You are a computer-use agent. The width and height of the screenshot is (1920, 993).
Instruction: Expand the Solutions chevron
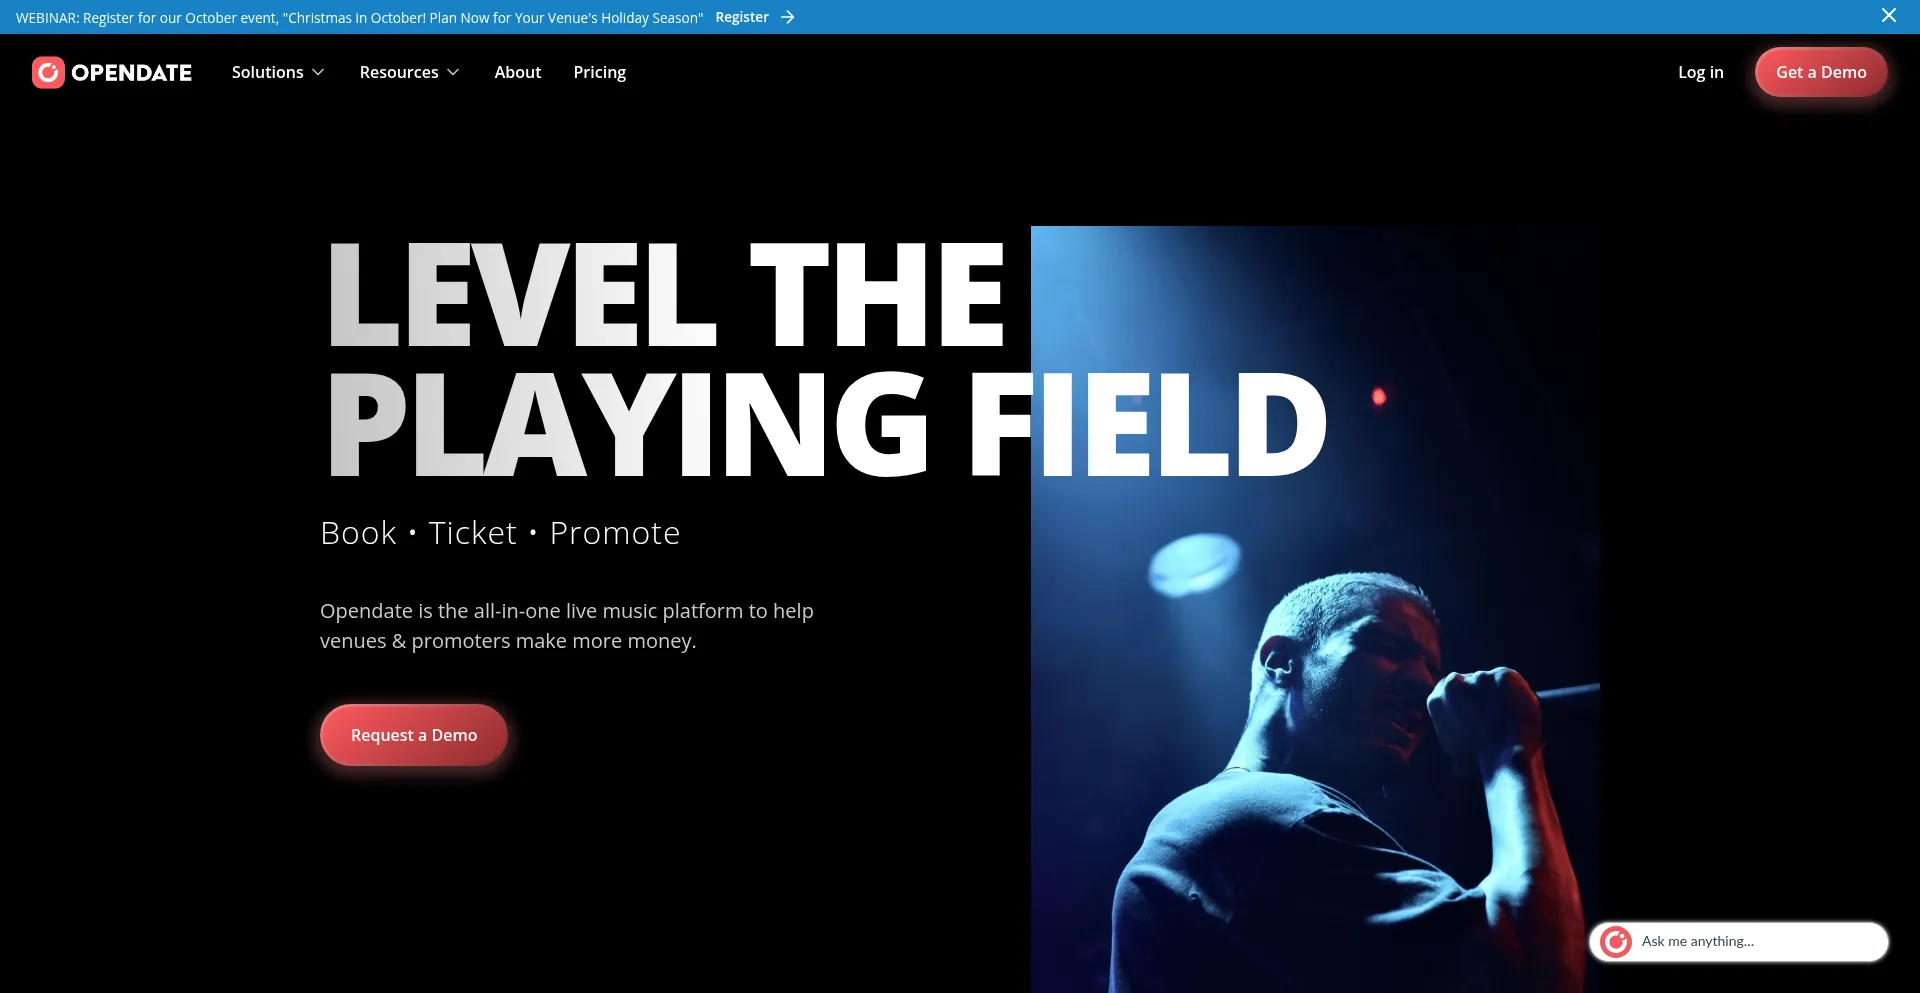tap(318, 72)
